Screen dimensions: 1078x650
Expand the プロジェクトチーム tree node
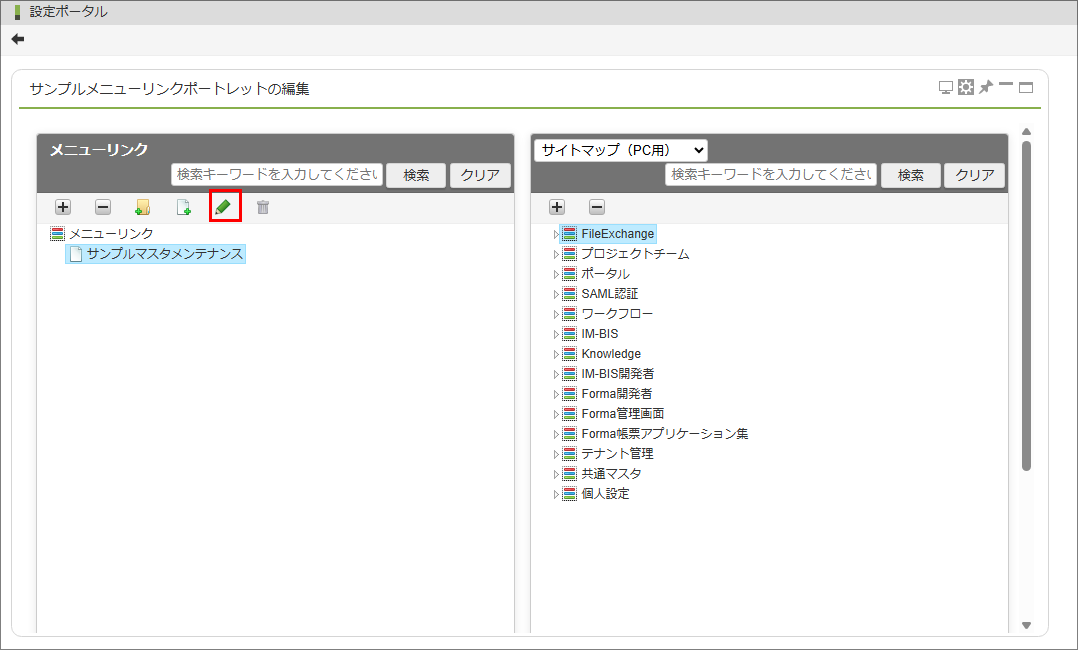click(556, 254)
